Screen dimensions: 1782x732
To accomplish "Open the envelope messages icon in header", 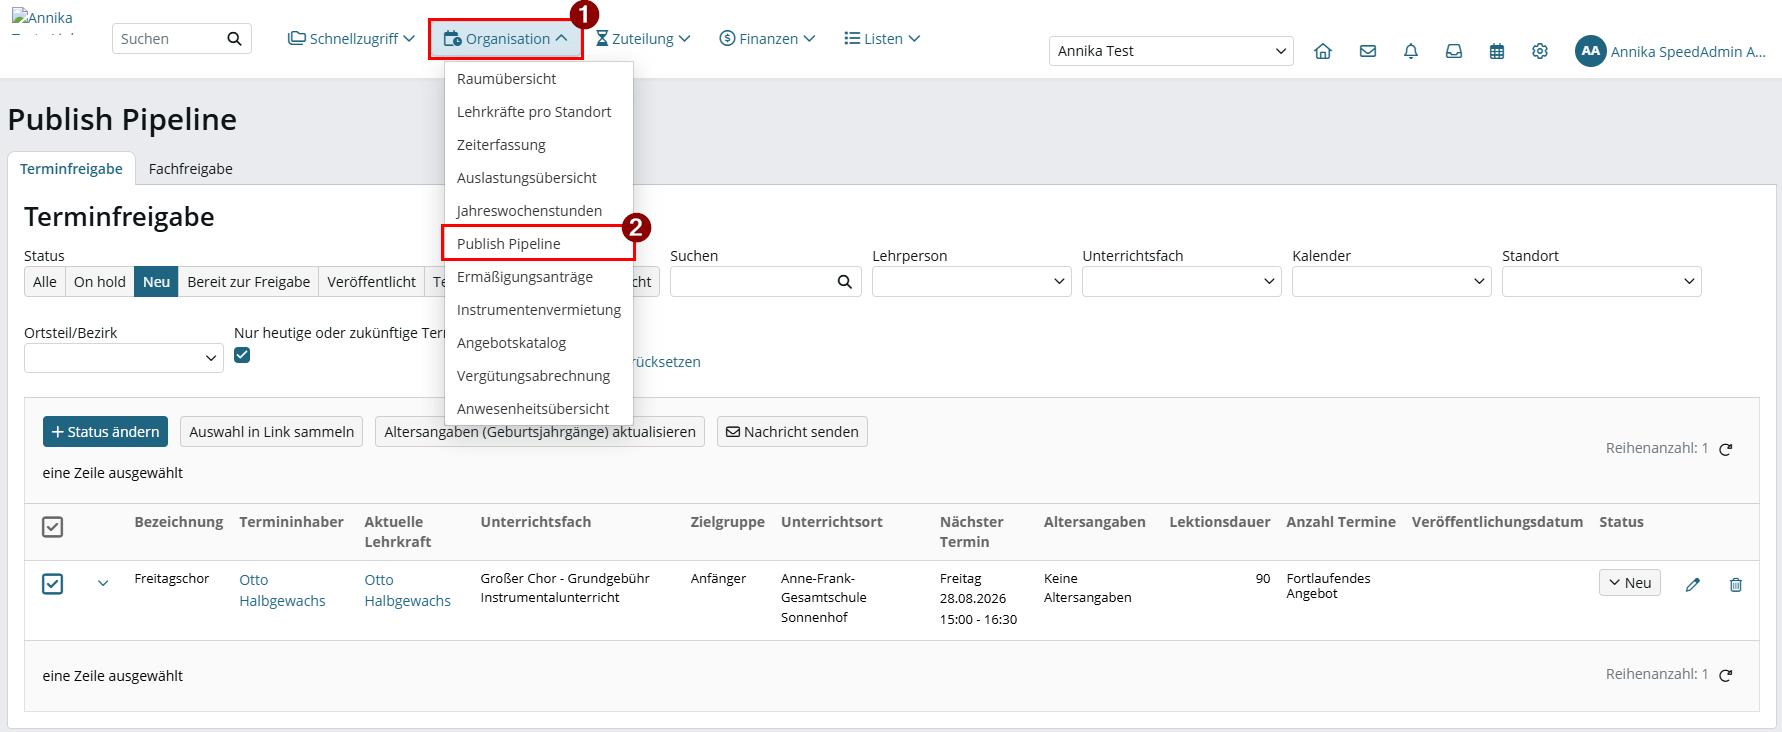I will tap(1368, 51).
